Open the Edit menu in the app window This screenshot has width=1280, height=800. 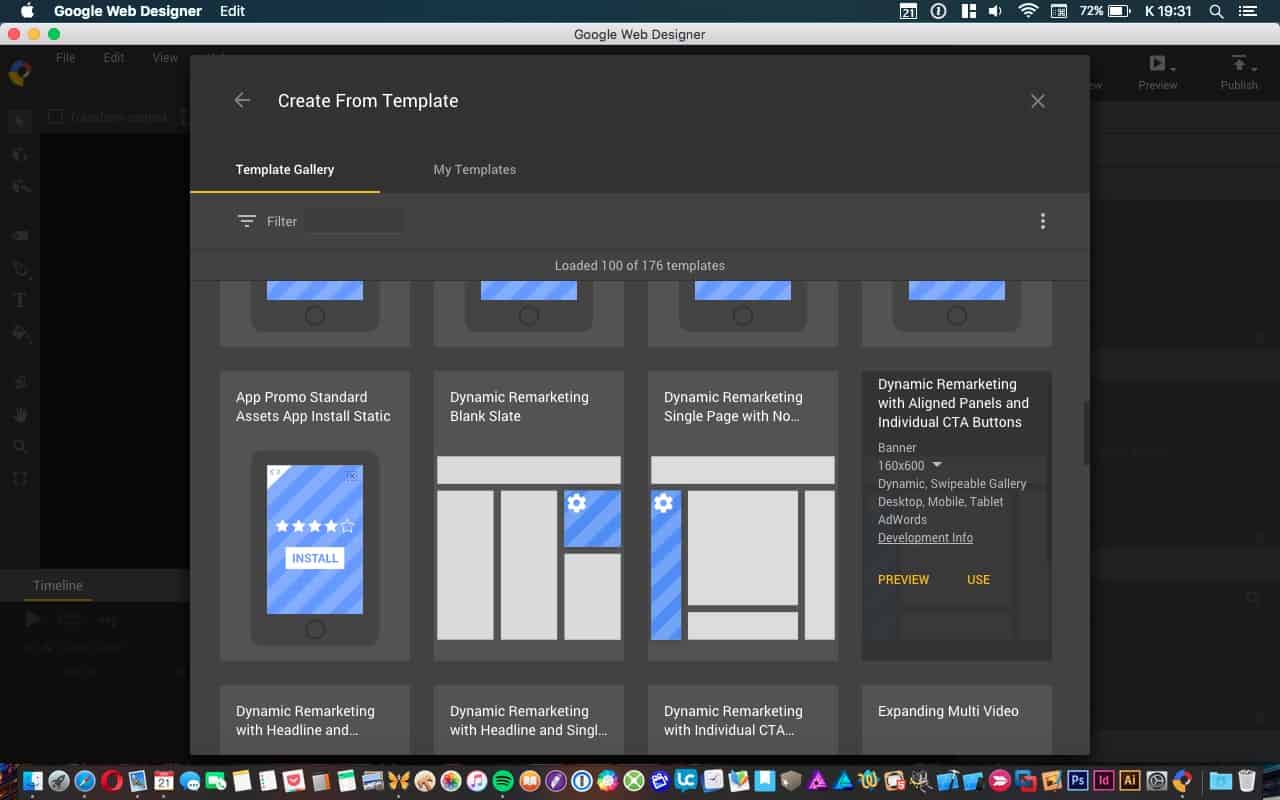coord(114,58)
